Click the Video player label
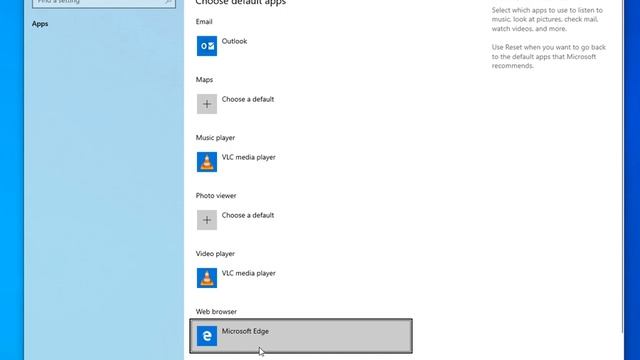 pyautogui.click(x=215, y=253)
